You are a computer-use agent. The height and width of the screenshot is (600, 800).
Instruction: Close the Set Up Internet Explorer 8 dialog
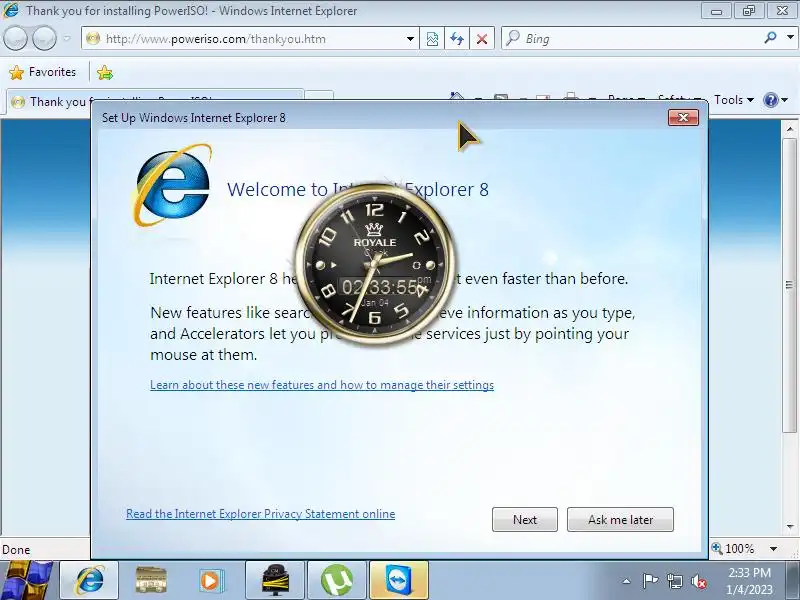pos(683,117)
